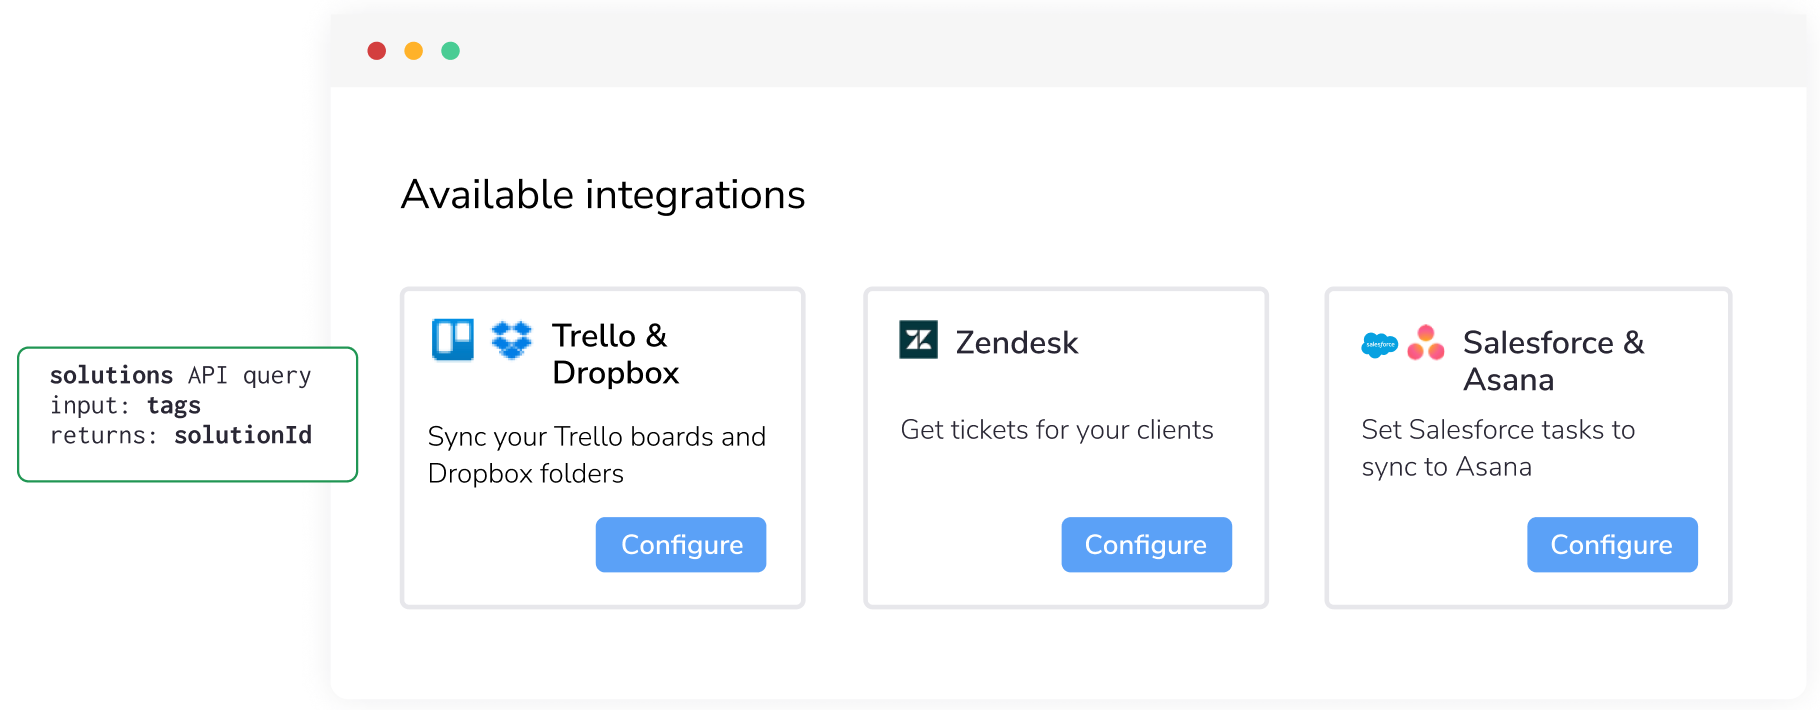Configure the Trello & Dropbox integration
Viewport: 1820px width, 710px height.
coord(681,545)
